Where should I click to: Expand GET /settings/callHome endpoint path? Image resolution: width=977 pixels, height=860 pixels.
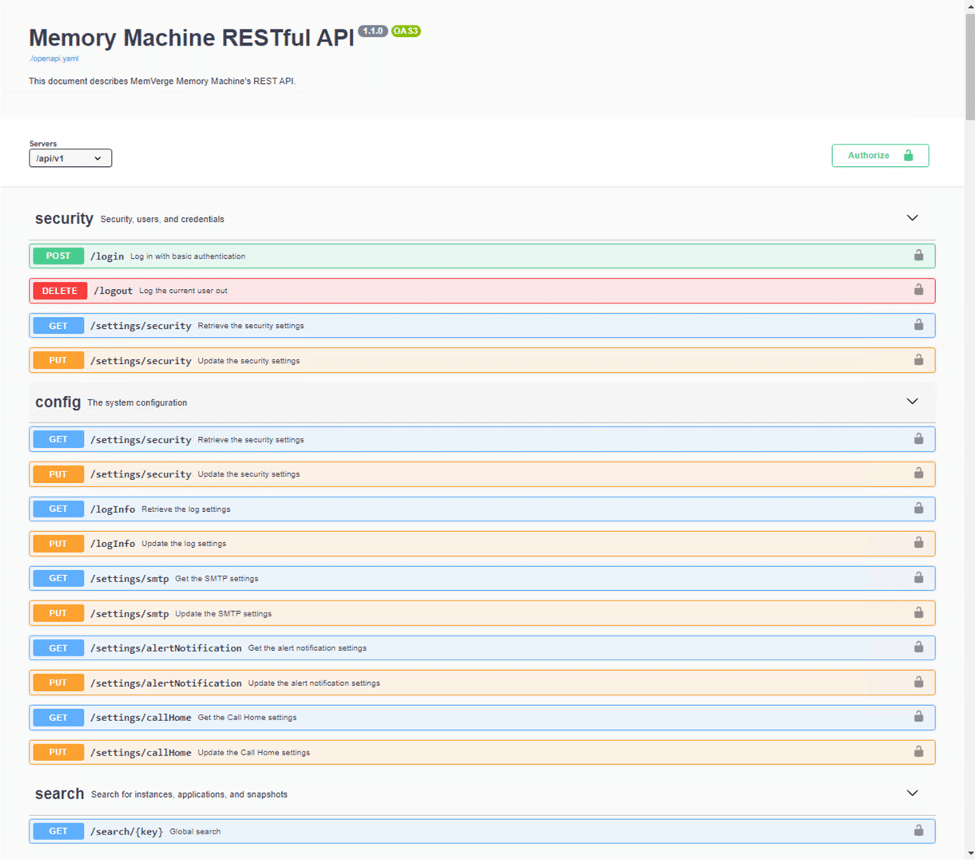click(x=141, y=718)
